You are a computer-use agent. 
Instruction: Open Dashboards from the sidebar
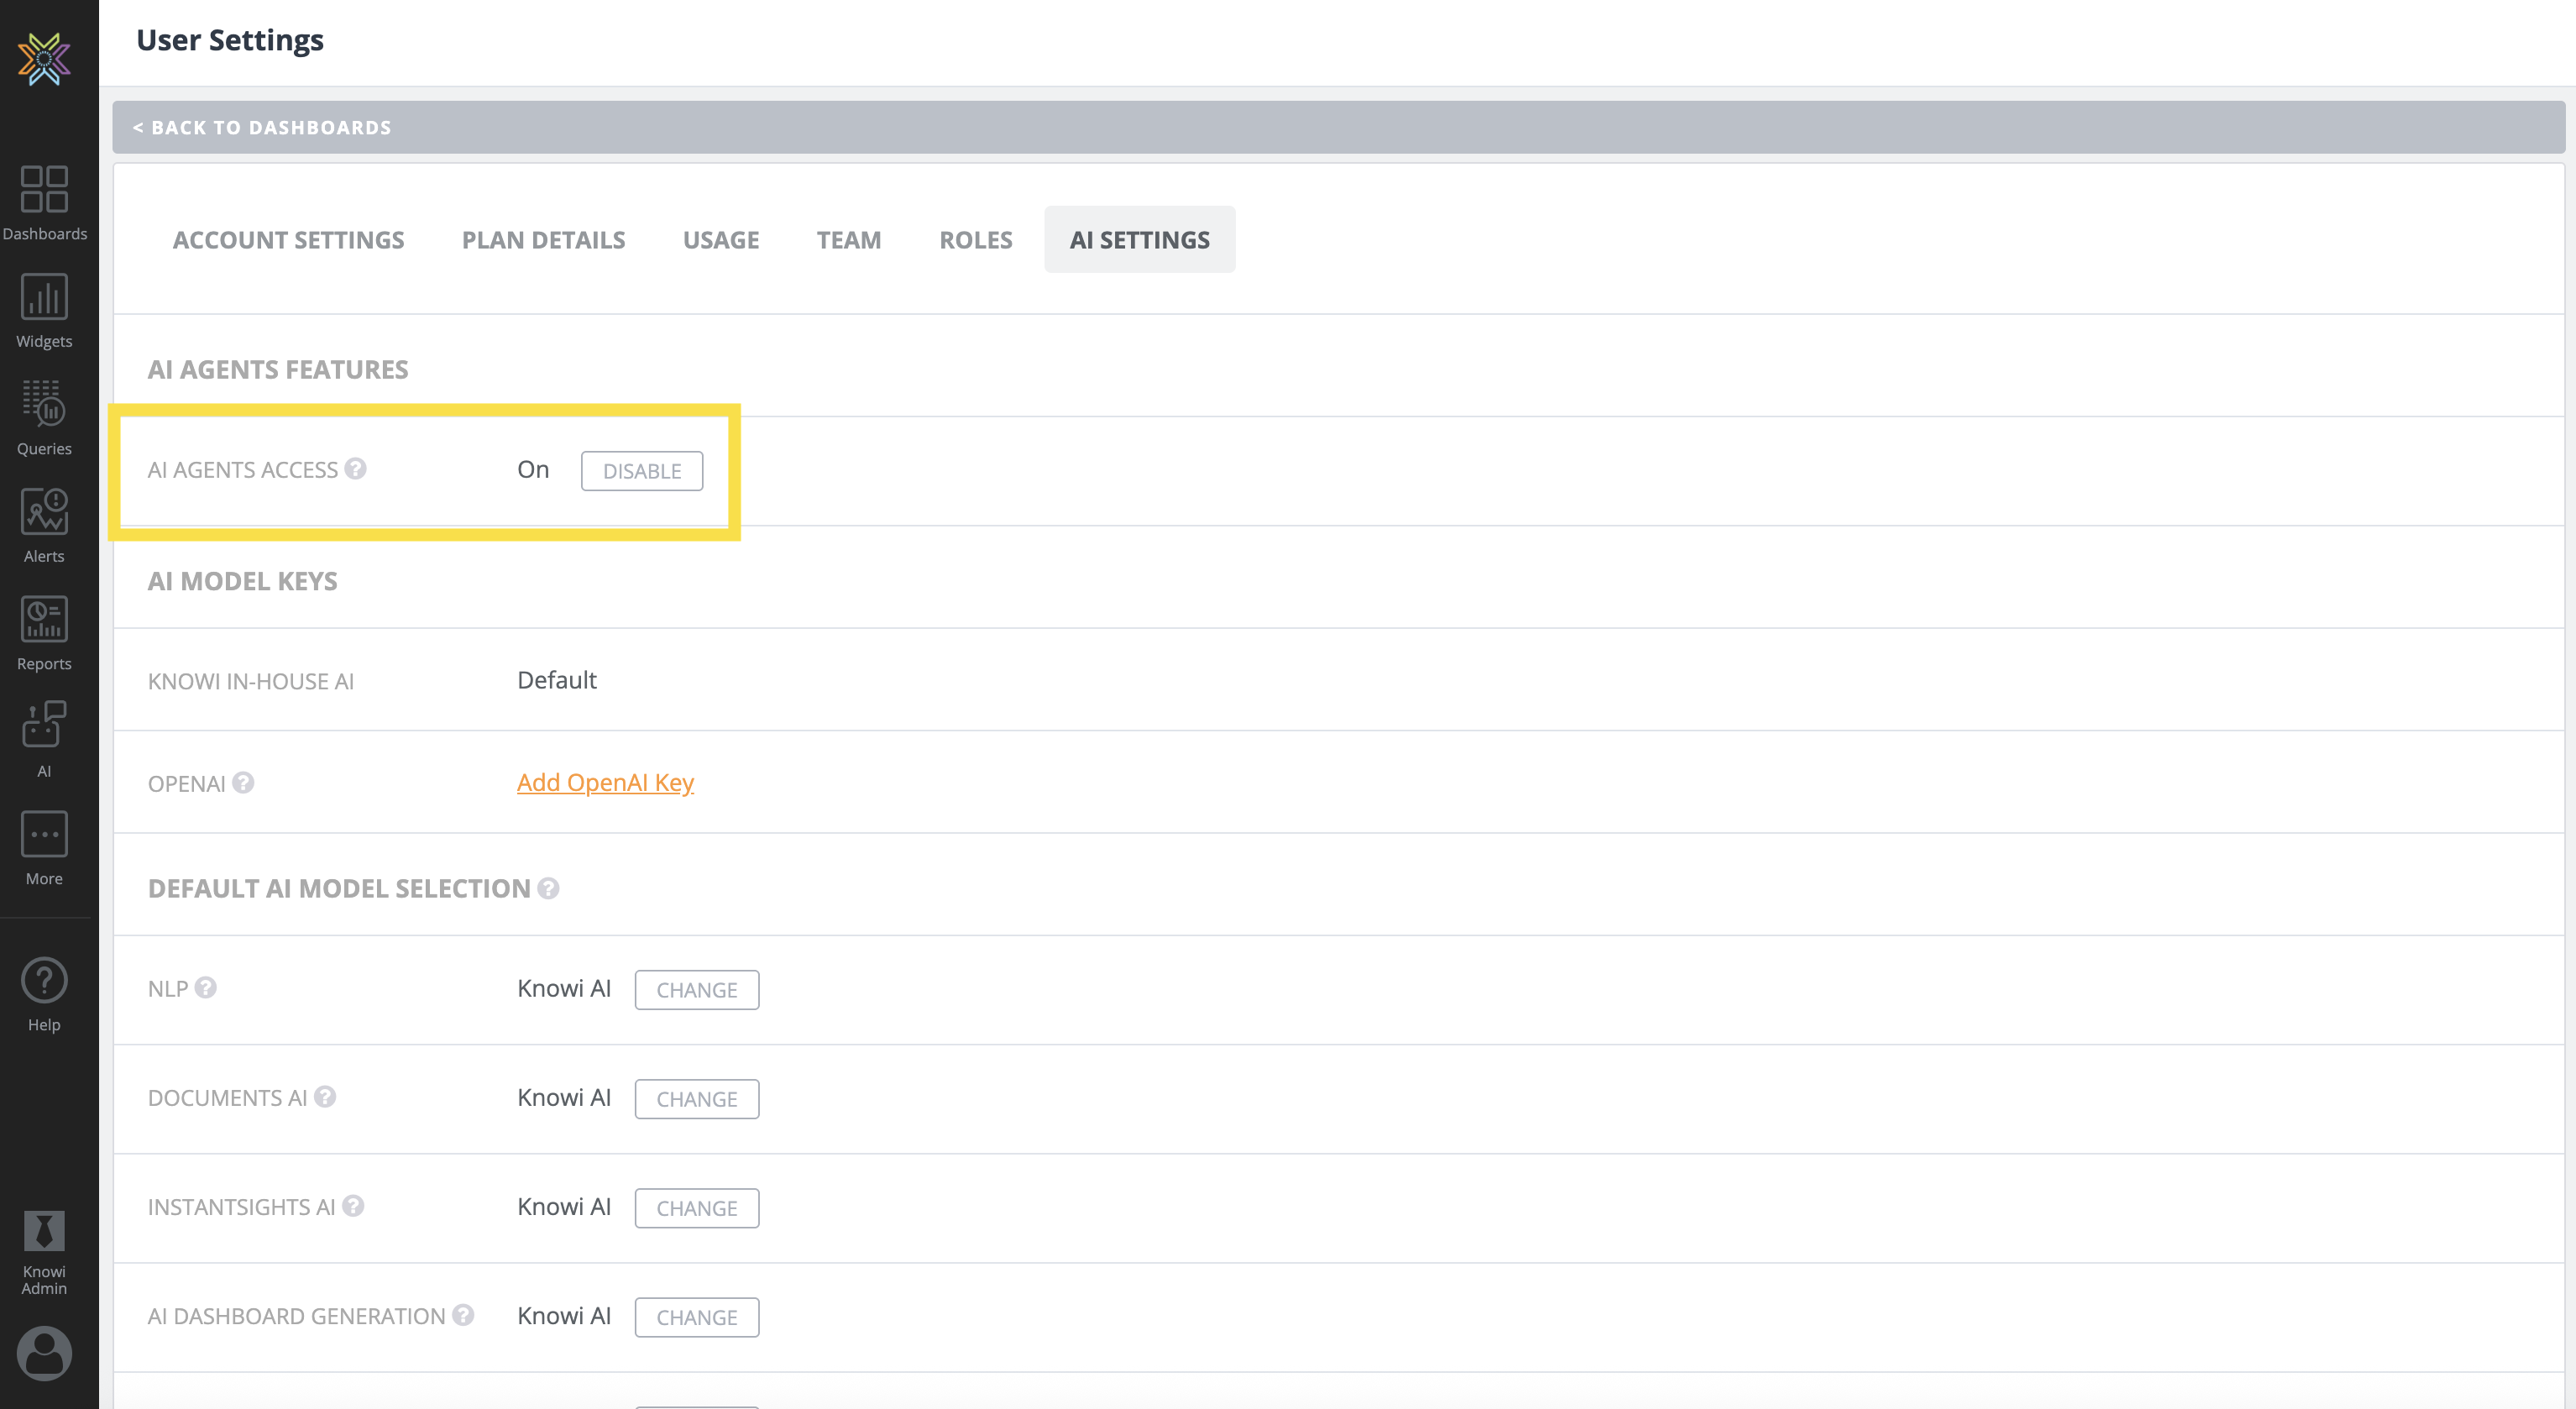coord(44,203)
